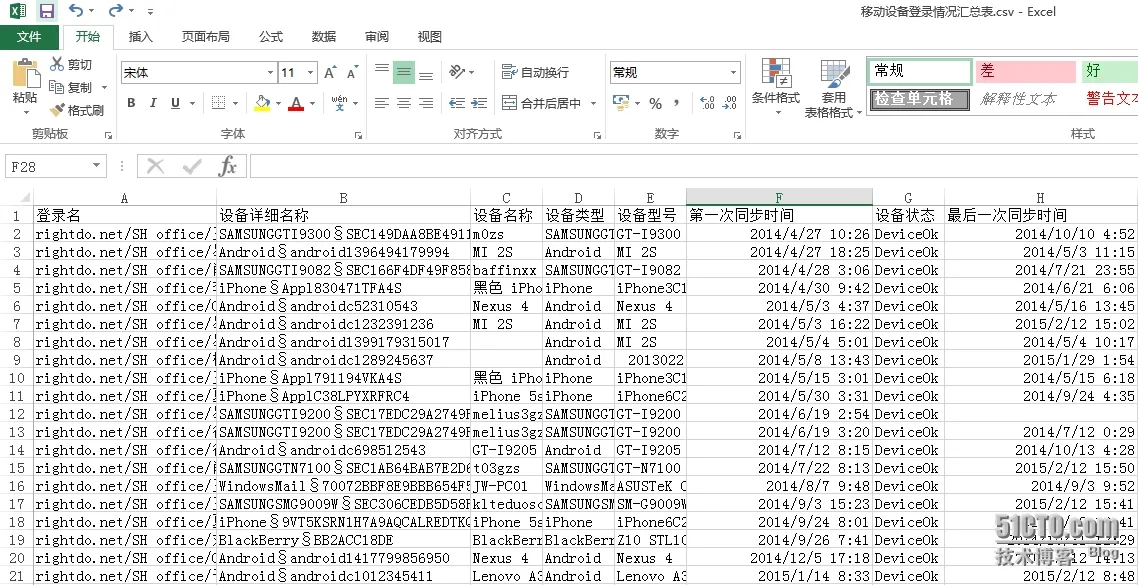Switch to the 数据 tab

[324, 37]
